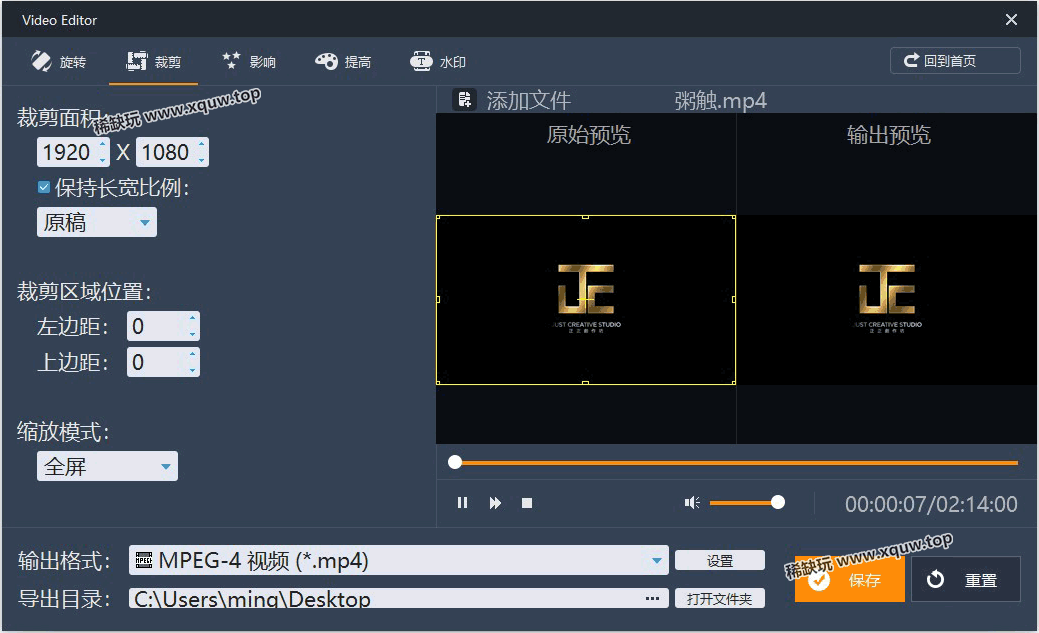Click the volume slider handle
The width and height of the screenshot is (1039, 633).
point(778,502)
